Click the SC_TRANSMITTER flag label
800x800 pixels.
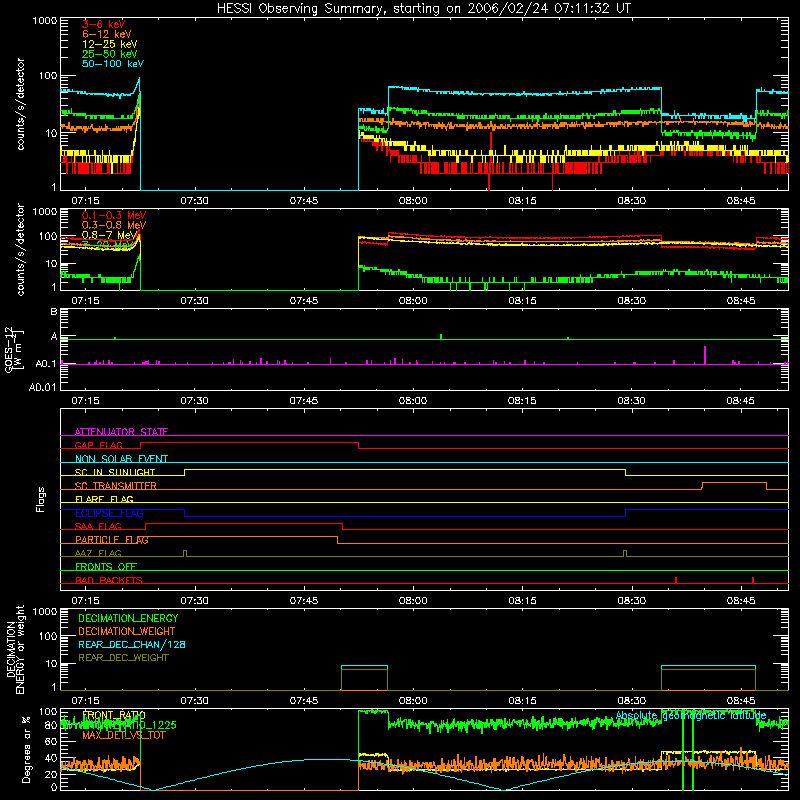point(115,486)
